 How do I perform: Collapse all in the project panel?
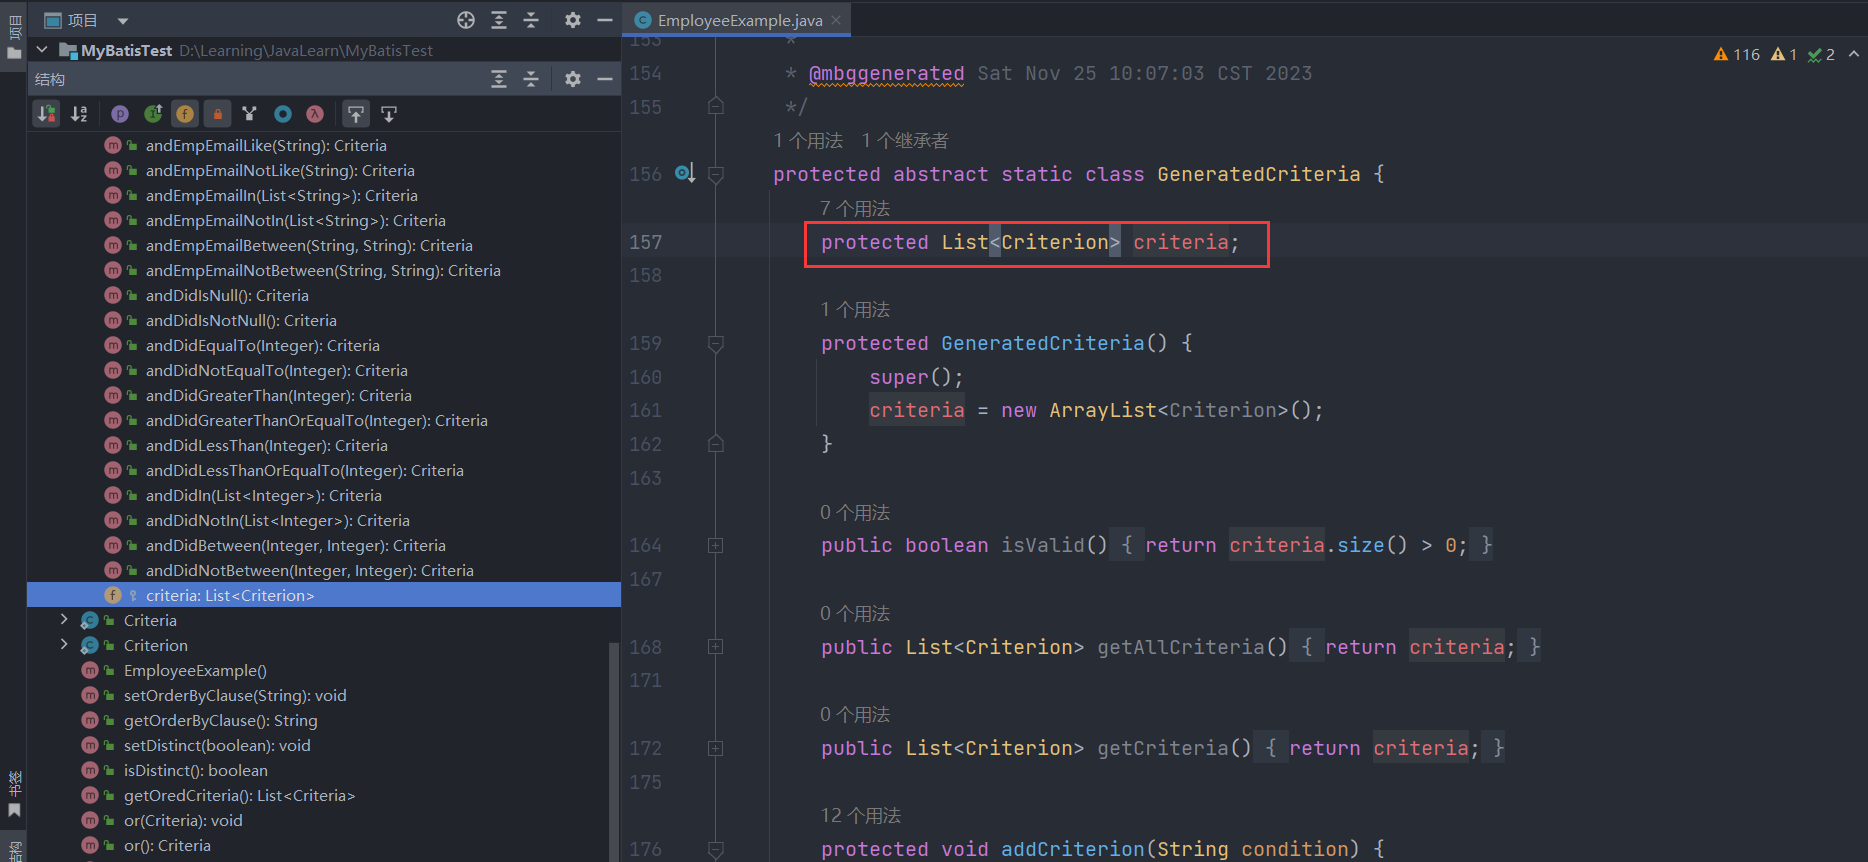531,20
